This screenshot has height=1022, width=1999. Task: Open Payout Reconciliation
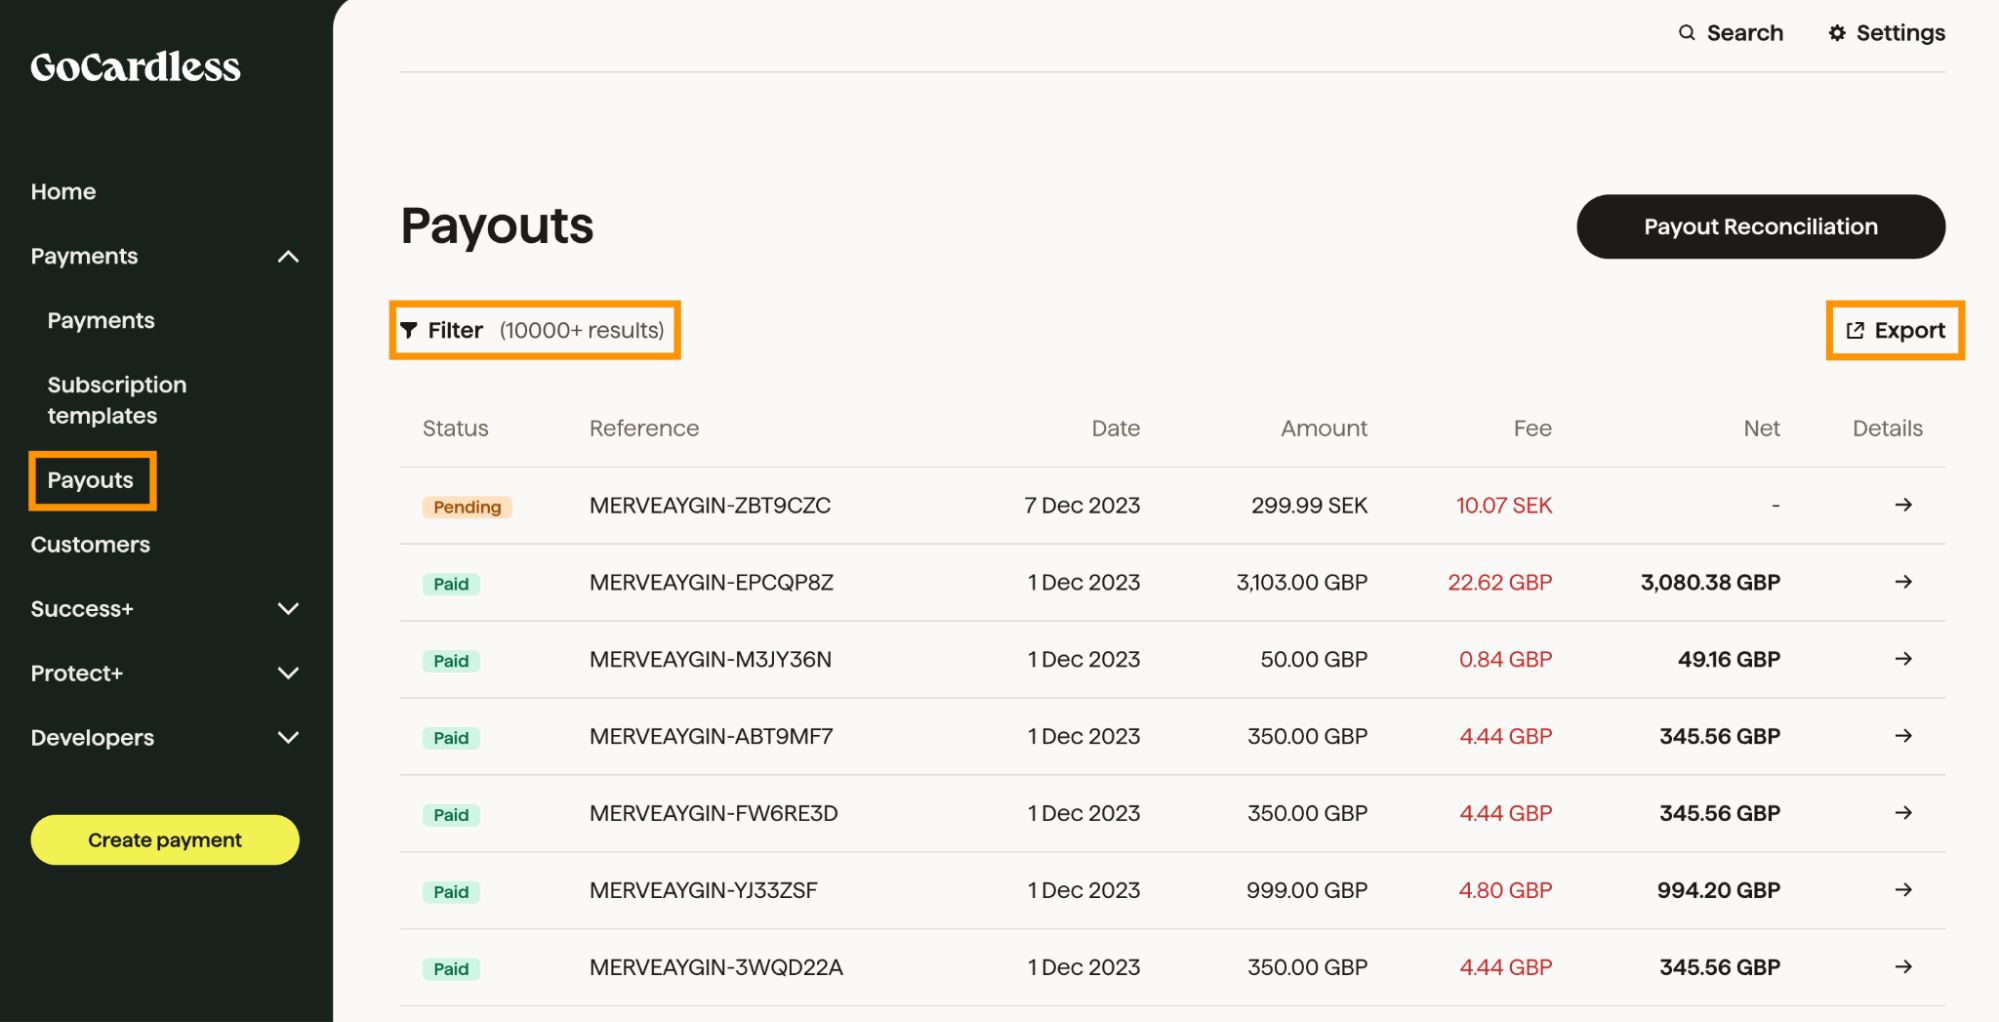coord(1760,227)
